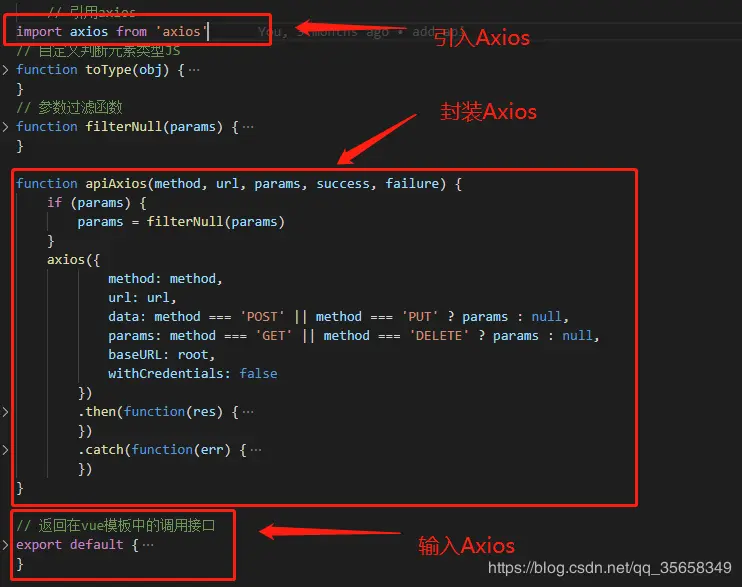Click the 'false' value of withCredentials
The width and height of the screenshot is (742, 587).
(x=258, y=374)
